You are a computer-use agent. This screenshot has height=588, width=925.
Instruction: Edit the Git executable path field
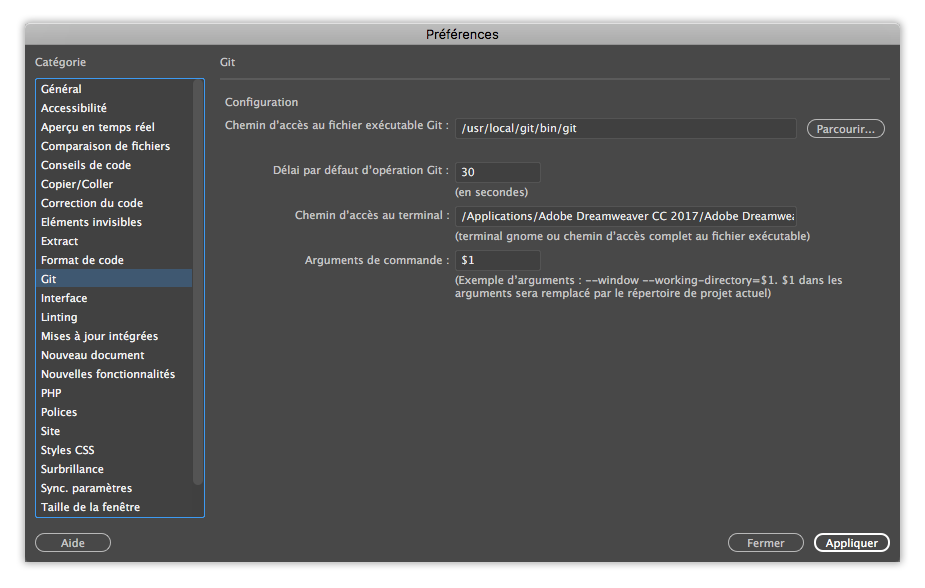coord(625,128)
